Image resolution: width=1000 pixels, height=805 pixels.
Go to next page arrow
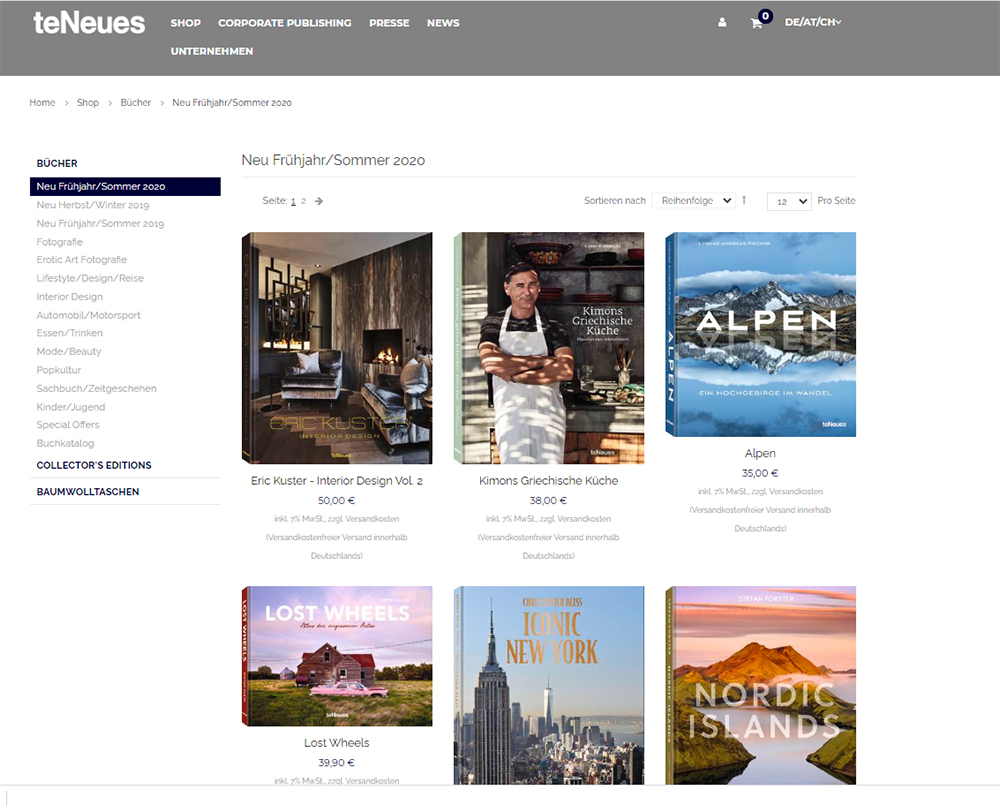click(319, 201)
